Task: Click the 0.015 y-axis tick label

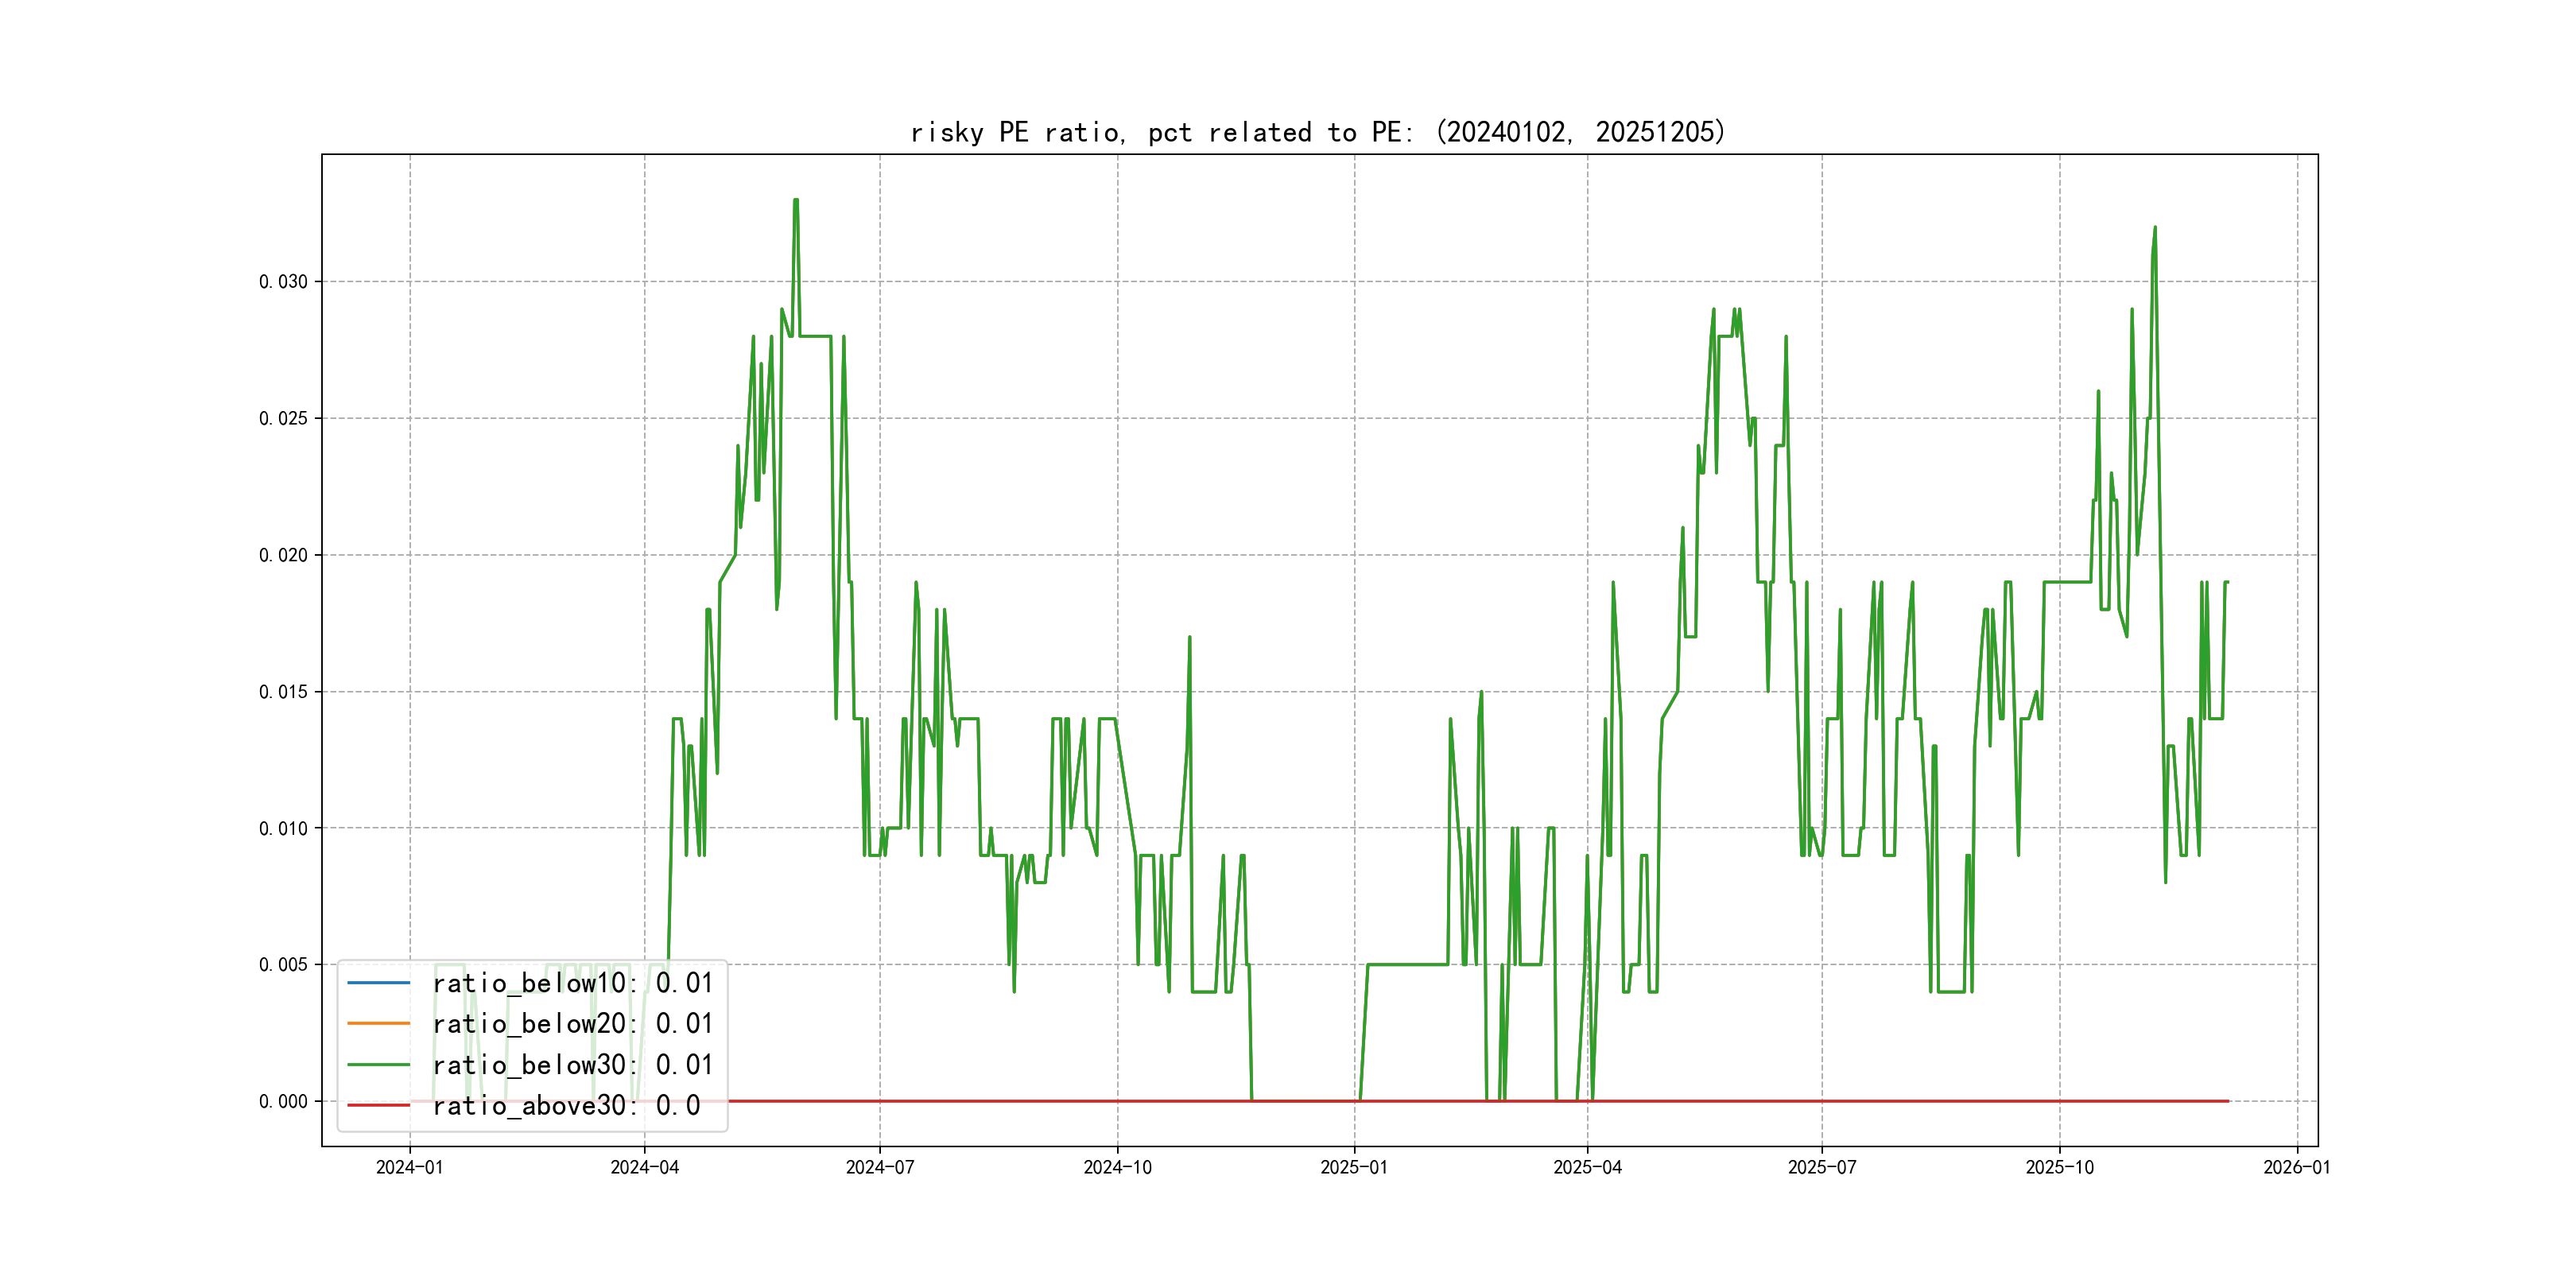Action: pos(283,692)
